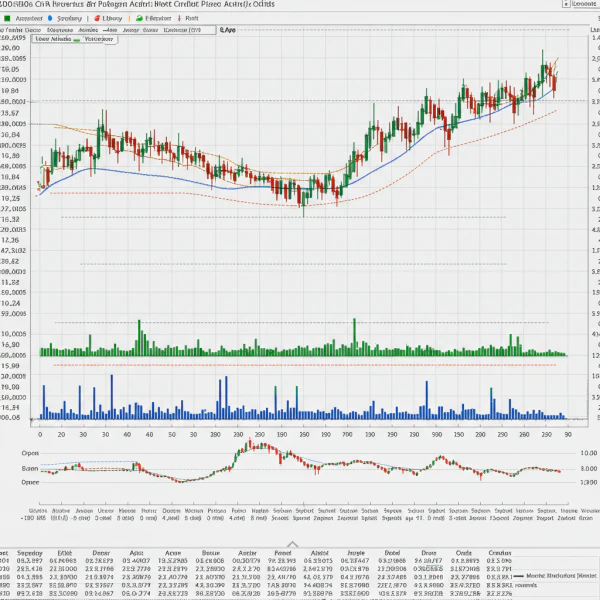This screenshot has width=600, height=600.
Task: Click the 'Dobd' column header in data table
Action: click(392, 553)
